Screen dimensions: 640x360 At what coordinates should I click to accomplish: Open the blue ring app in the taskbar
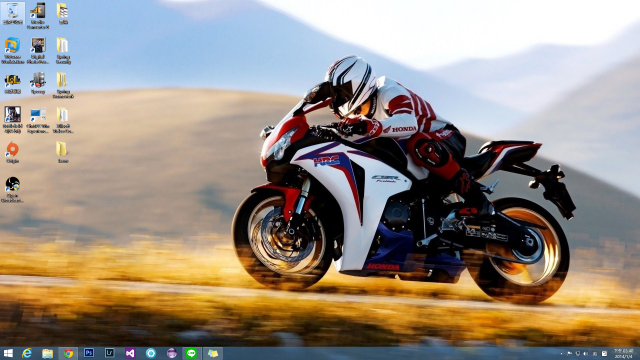click(151, 353)
